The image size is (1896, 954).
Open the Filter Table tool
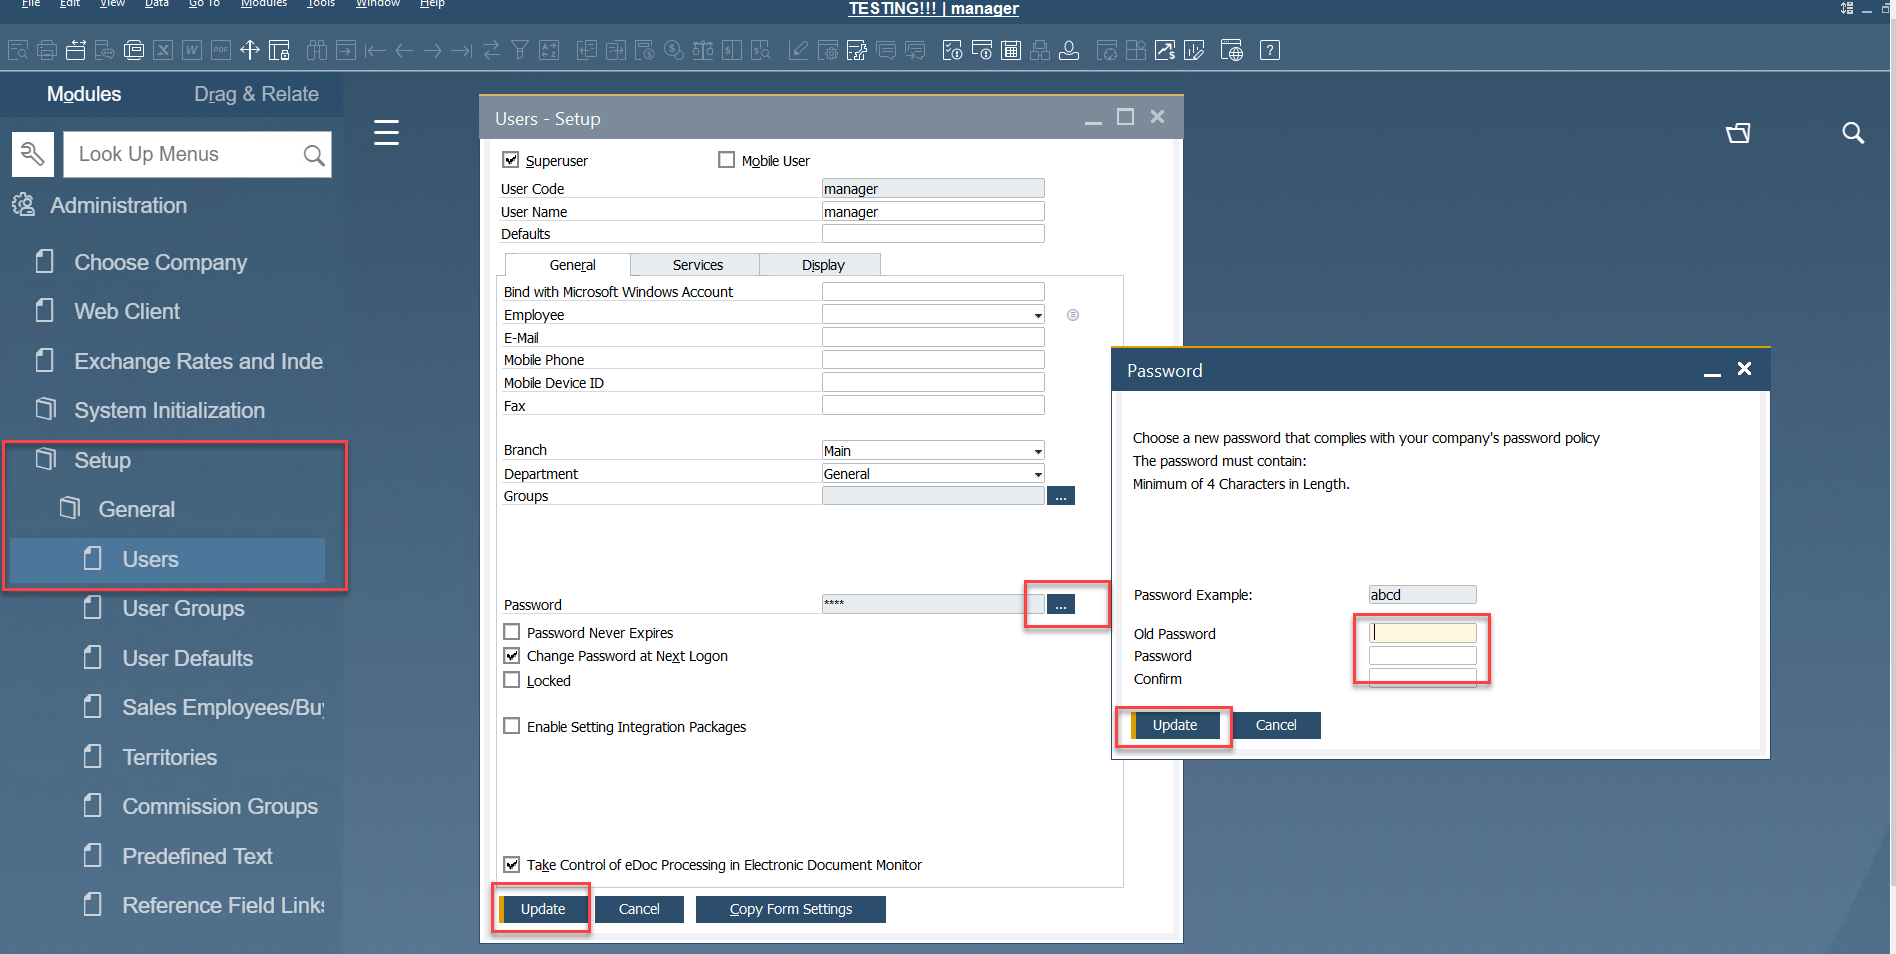(519, 50)
